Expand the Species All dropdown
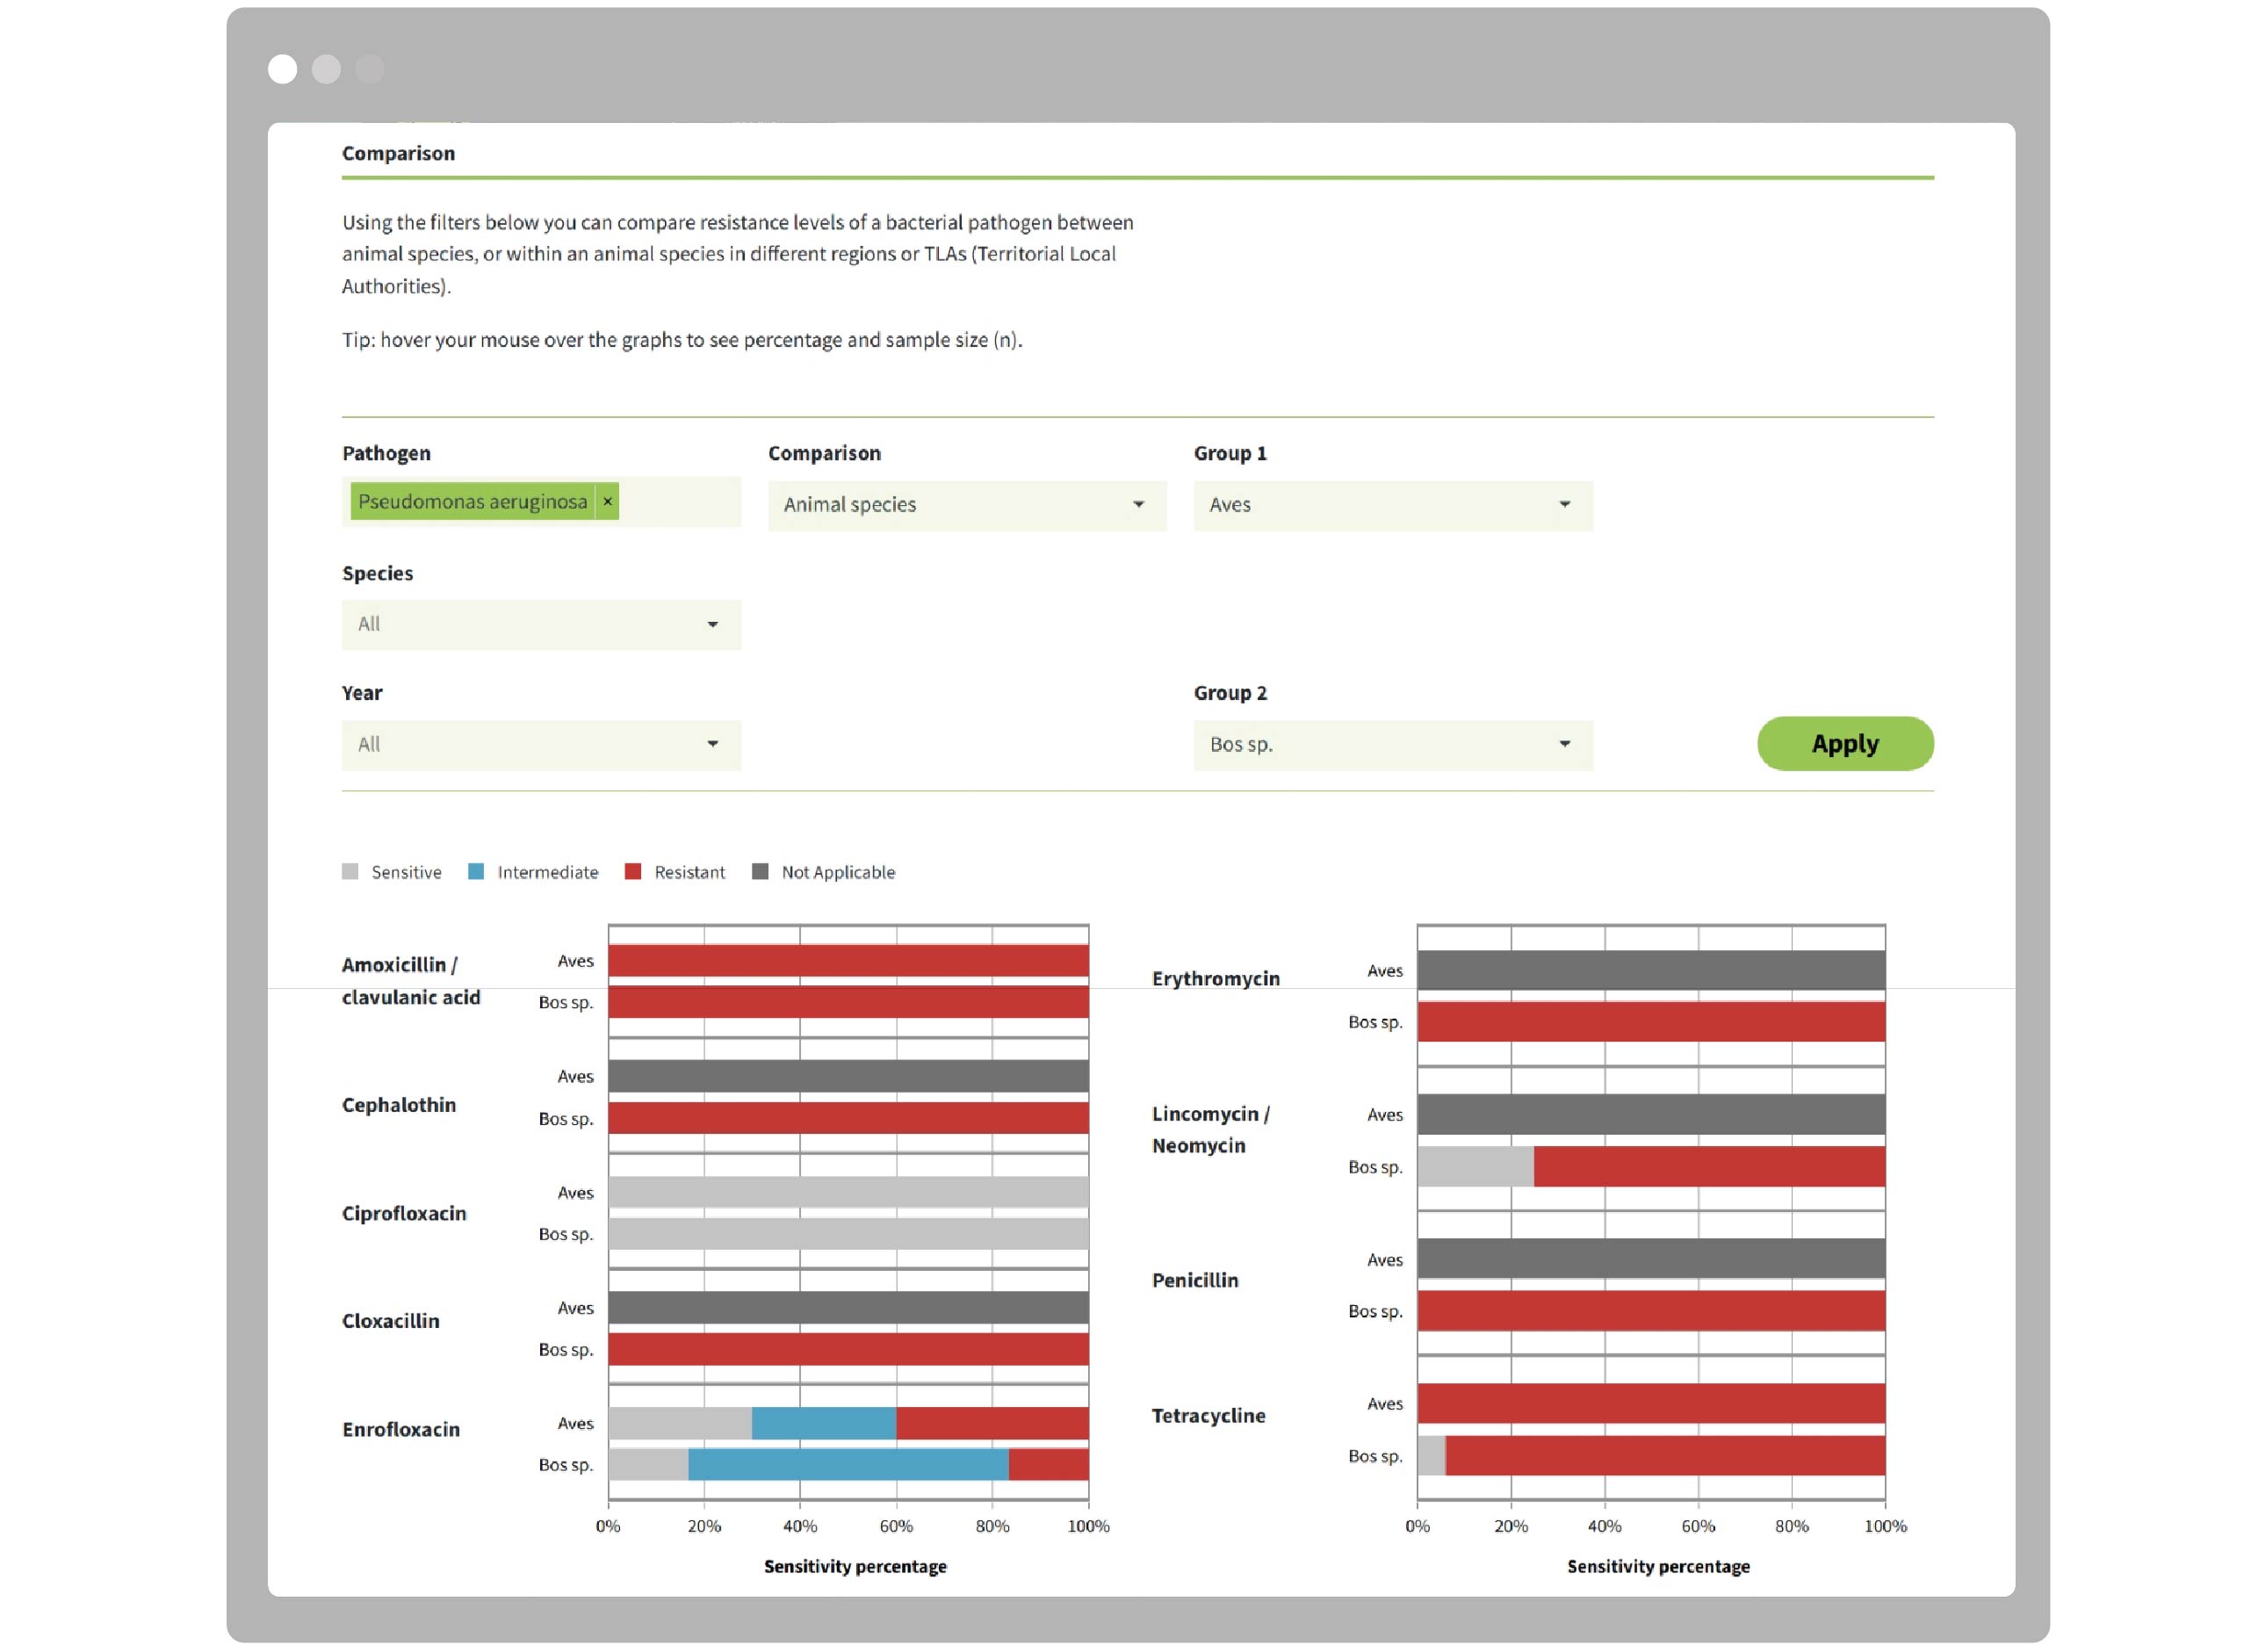Image resolution: width=2251 pixels, height=1652 pixels. (541, 625)
